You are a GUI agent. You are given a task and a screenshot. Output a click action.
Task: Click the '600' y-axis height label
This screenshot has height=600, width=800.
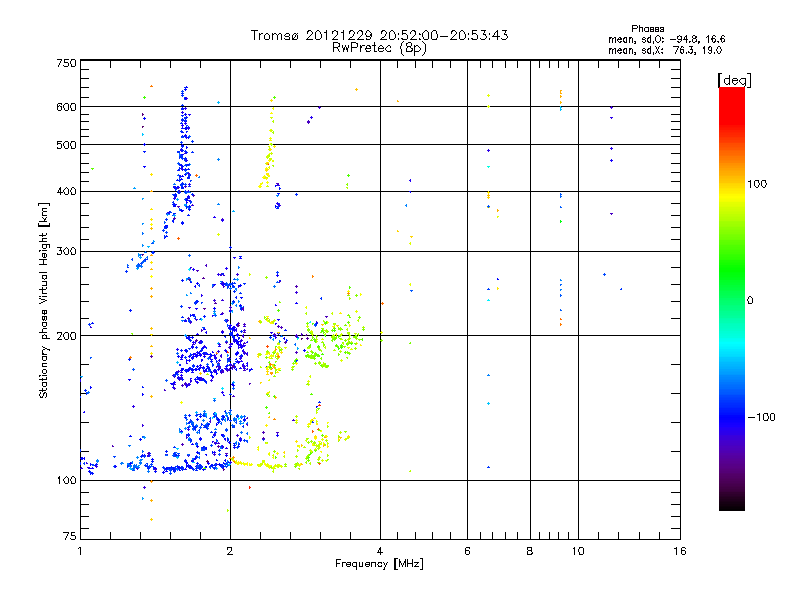(x=66, y=107)
